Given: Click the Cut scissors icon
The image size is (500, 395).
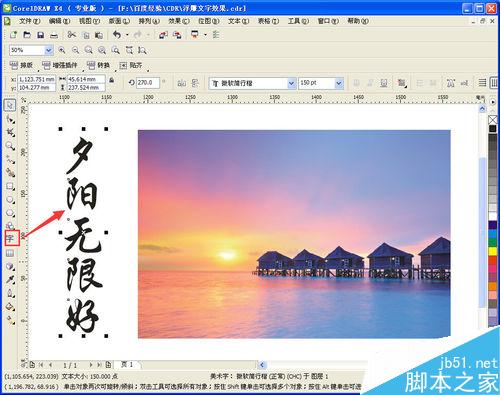Looking at the screenshot, I should [x=72, y=35].
